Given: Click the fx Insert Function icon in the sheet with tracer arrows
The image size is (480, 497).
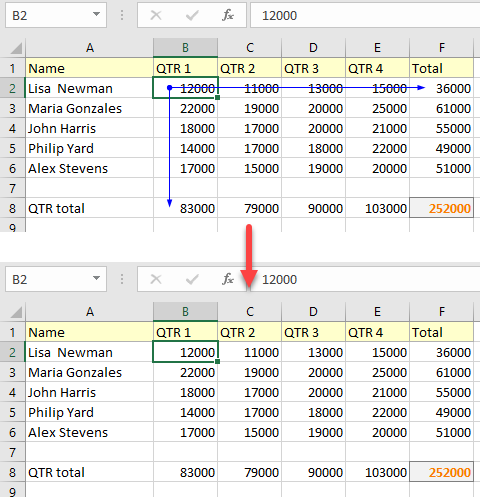Looking at the screenshot, I should point(228,15).
